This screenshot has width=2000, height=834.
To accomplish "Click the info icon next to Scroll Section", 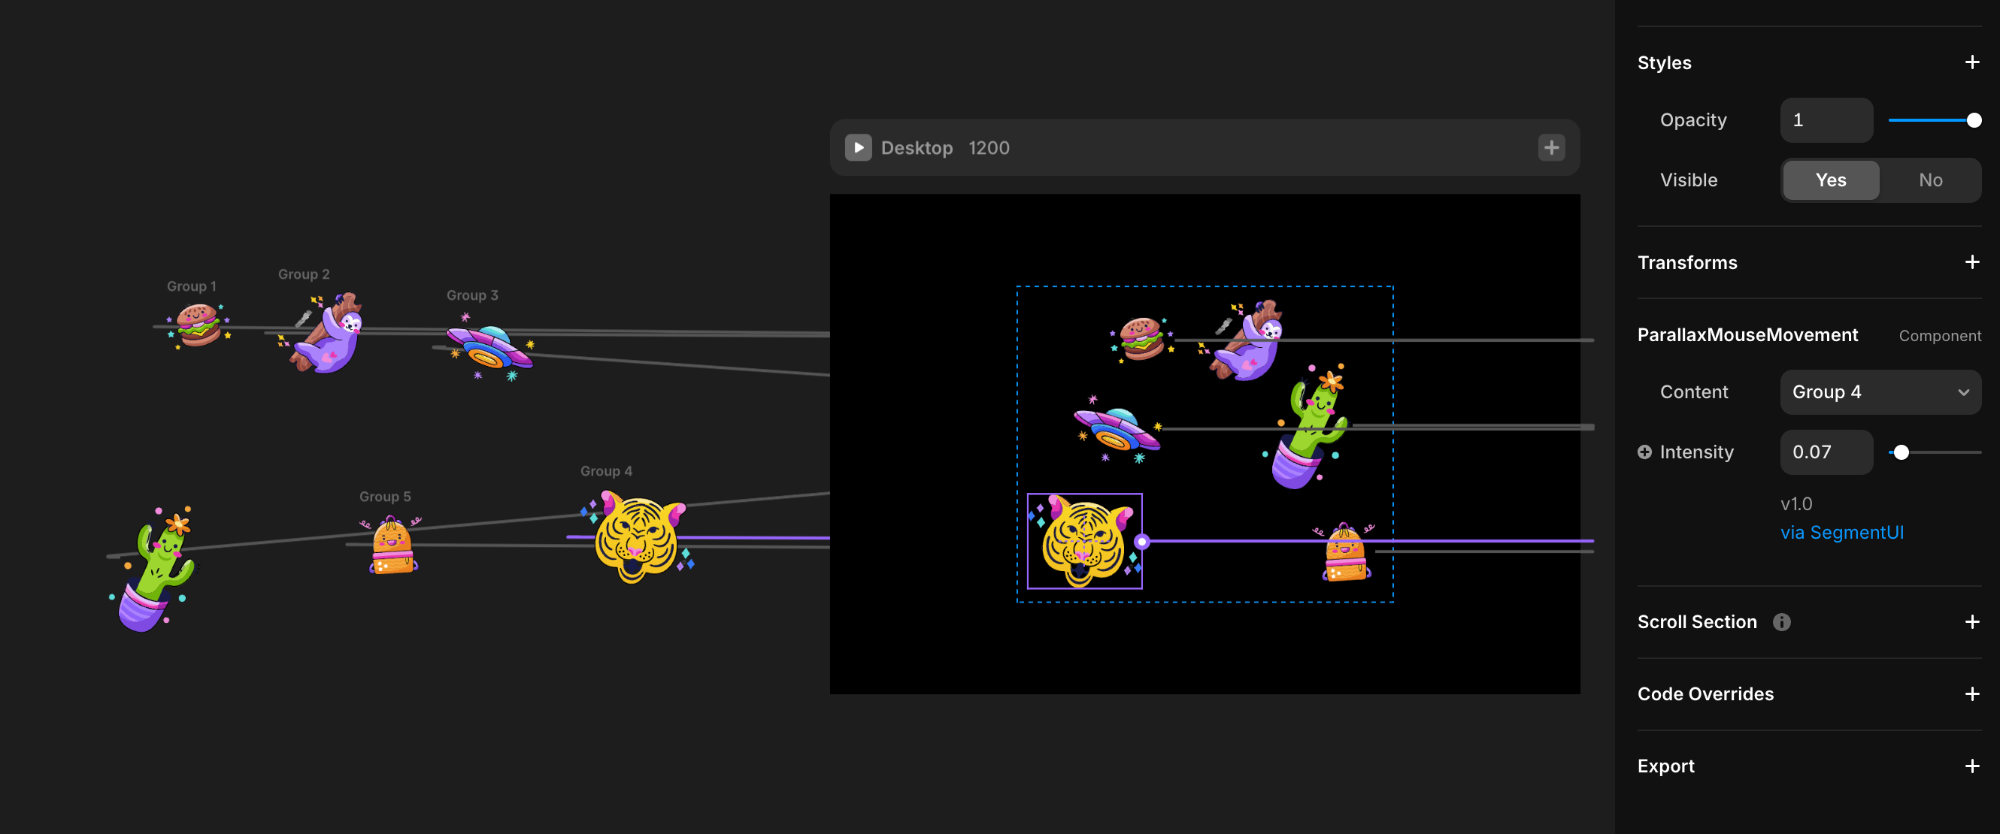I will (x=1782, y=622).
